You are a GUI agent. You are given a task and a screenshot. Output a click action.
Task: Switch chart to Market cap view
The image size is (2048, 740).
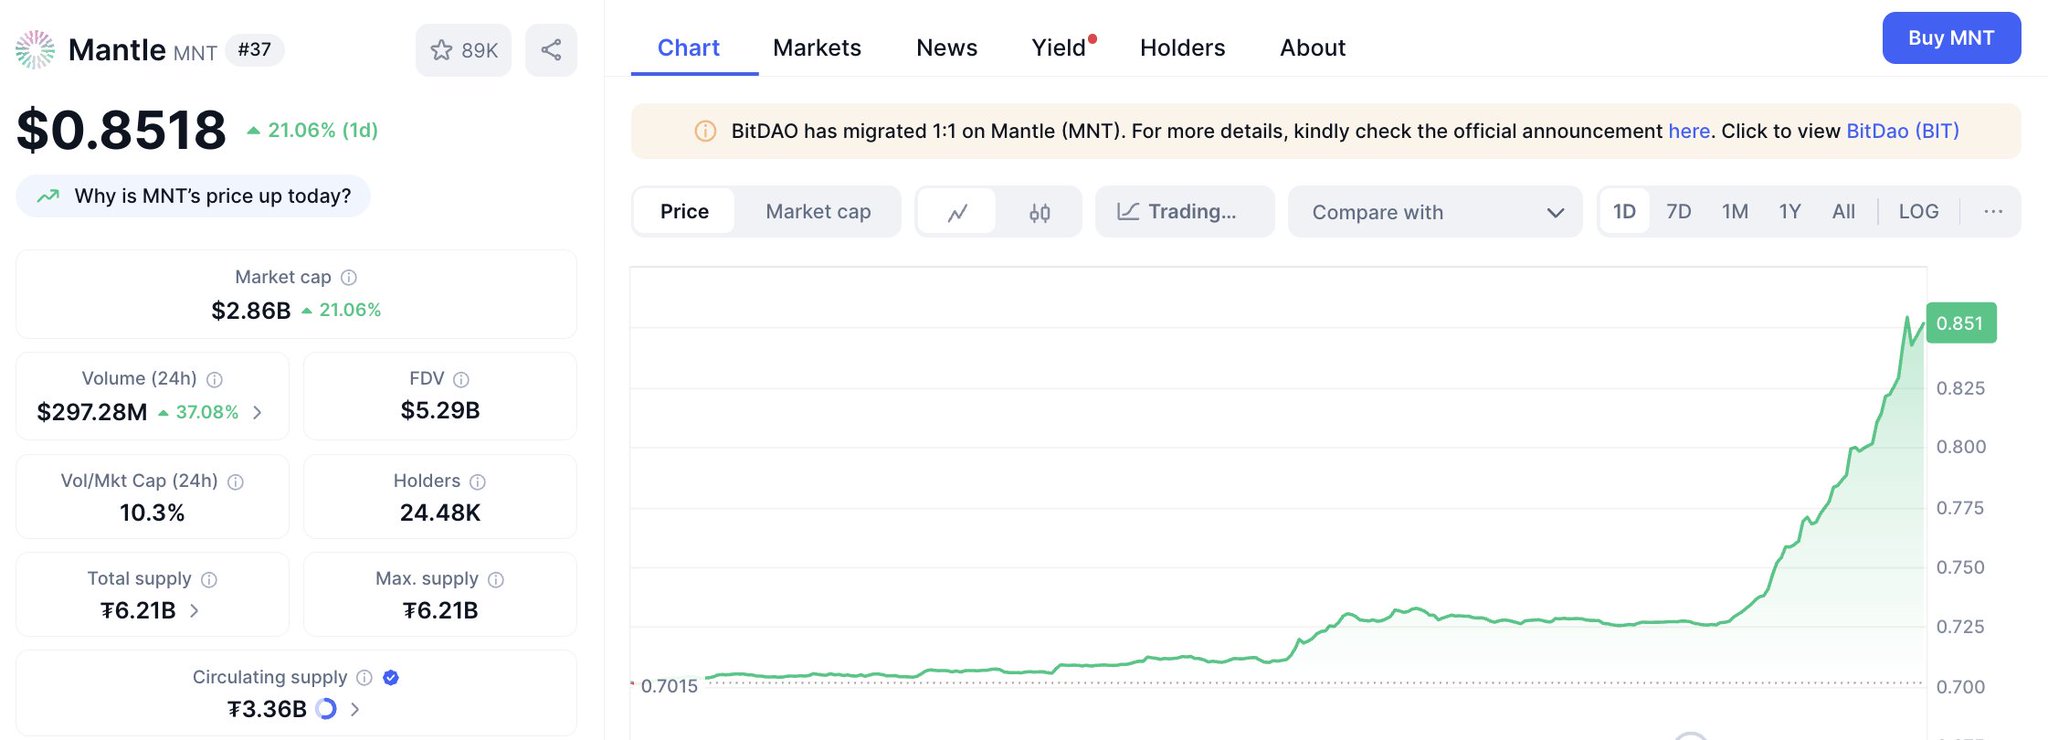tap(818, 212)
